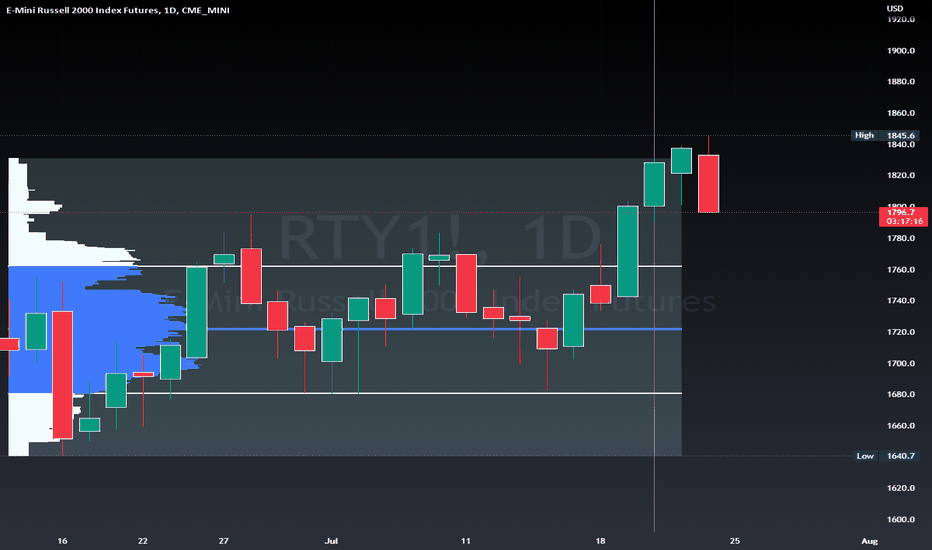Click the date label 25 on time axis
The width and height of the screenshot is (932, 550).
735,541
